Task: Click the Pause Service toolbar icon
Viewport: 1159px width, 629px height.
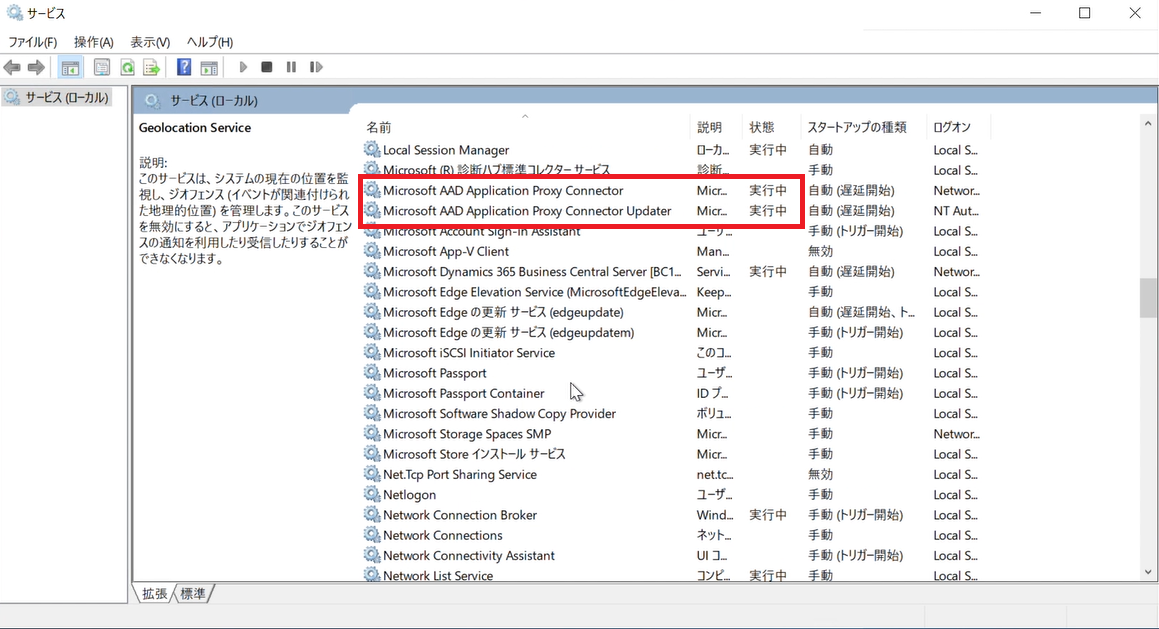Action: pos(291,67)
